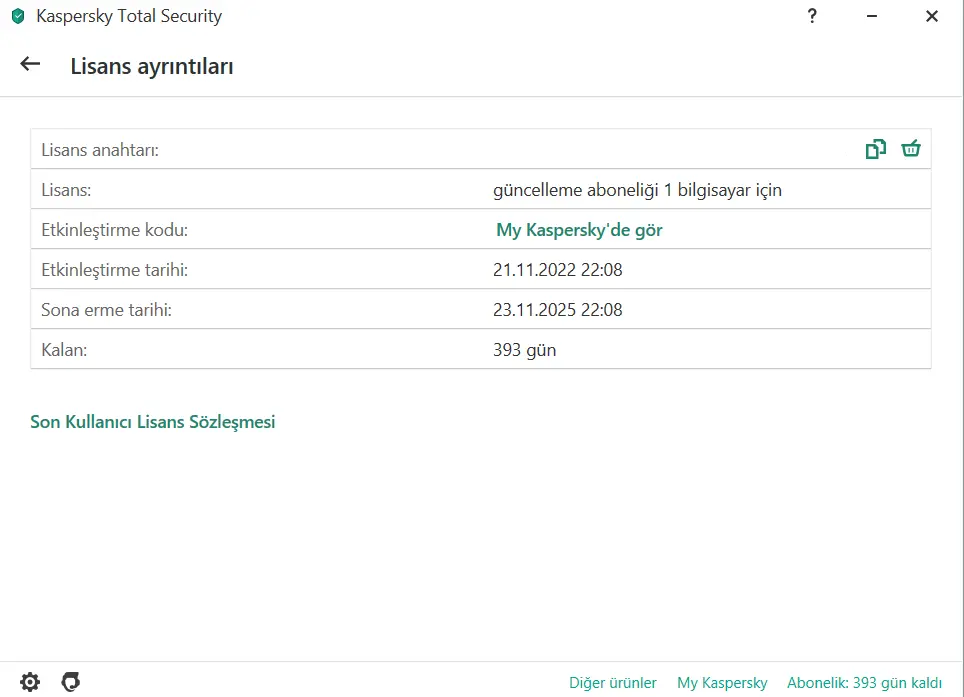
Task: Click the Etkinleştirme tarihi label
Action: click(115, 270)
